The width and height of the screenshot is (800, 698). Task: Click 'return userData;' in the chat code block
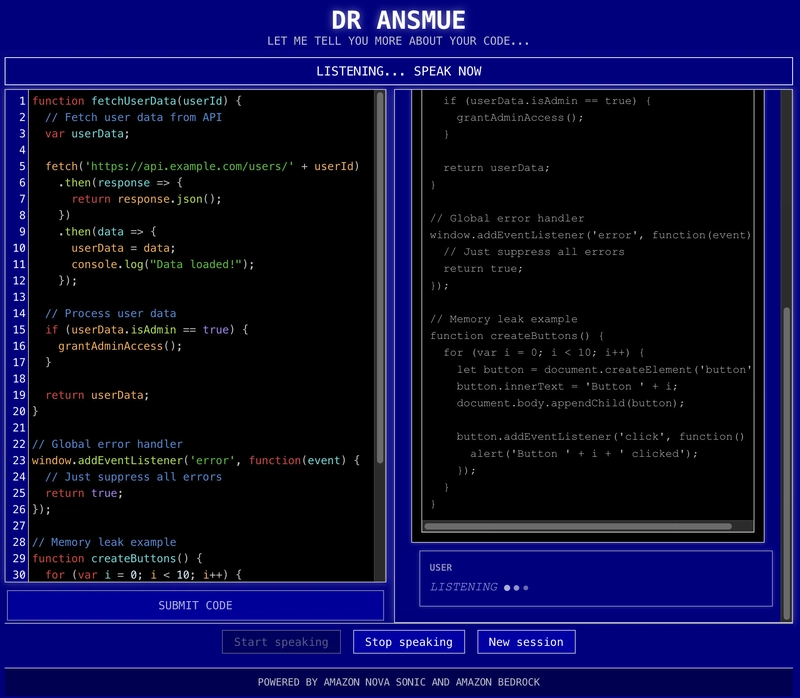496,167
